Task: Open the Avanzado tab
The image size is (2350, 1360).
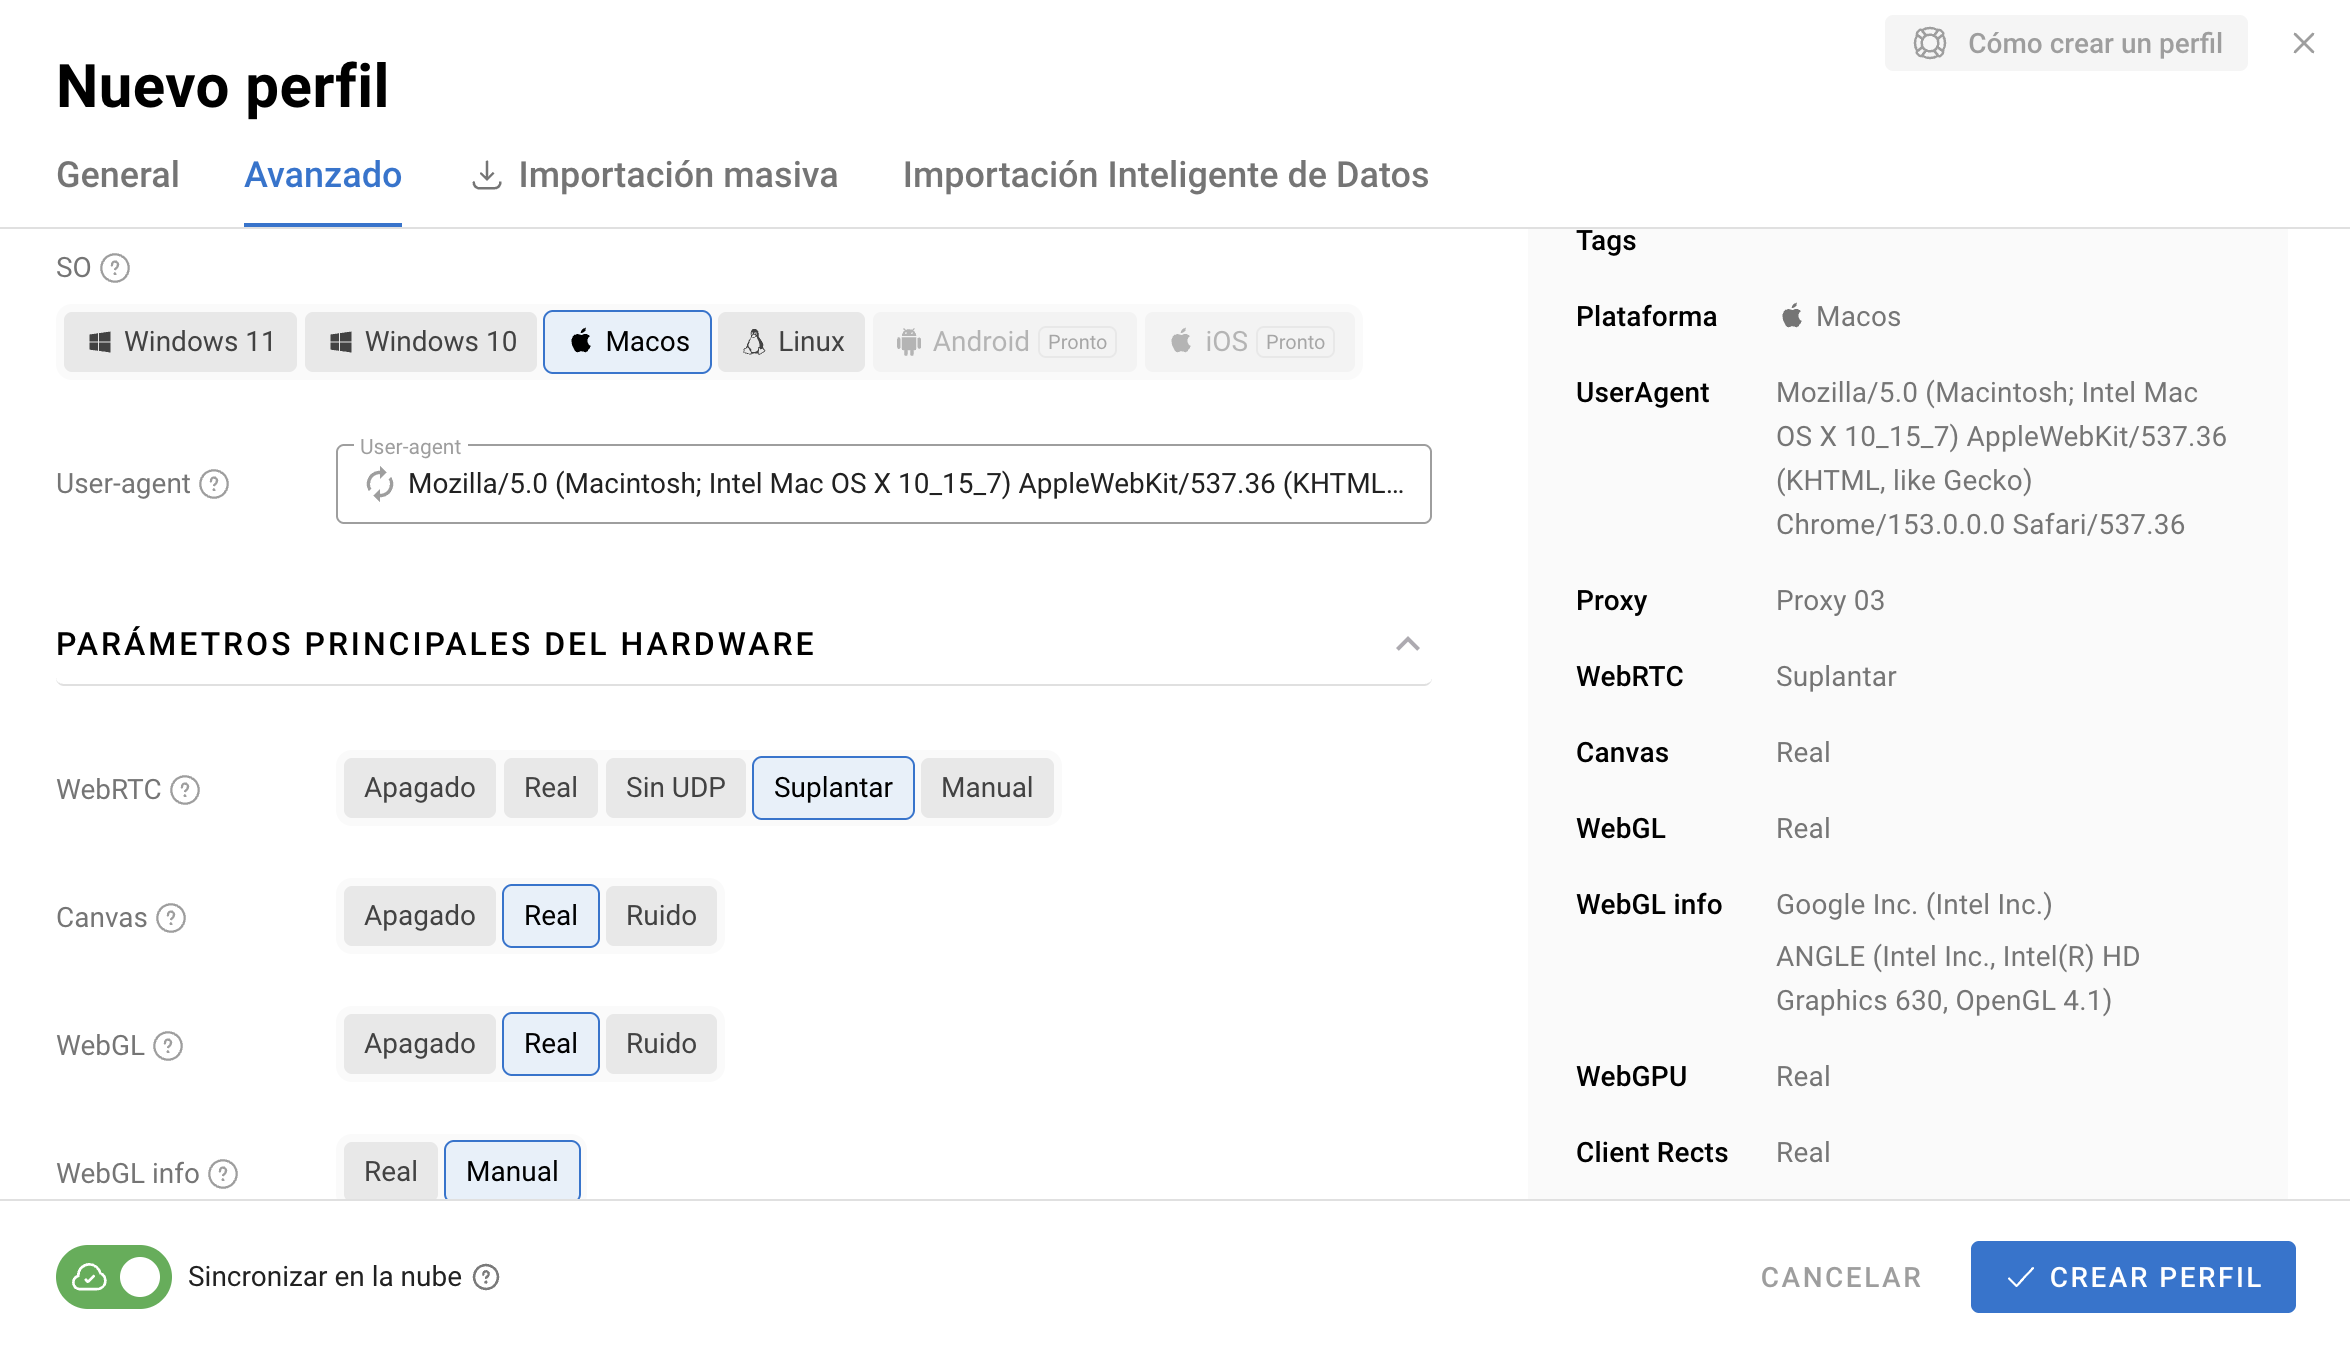Action: coord(323,175)
